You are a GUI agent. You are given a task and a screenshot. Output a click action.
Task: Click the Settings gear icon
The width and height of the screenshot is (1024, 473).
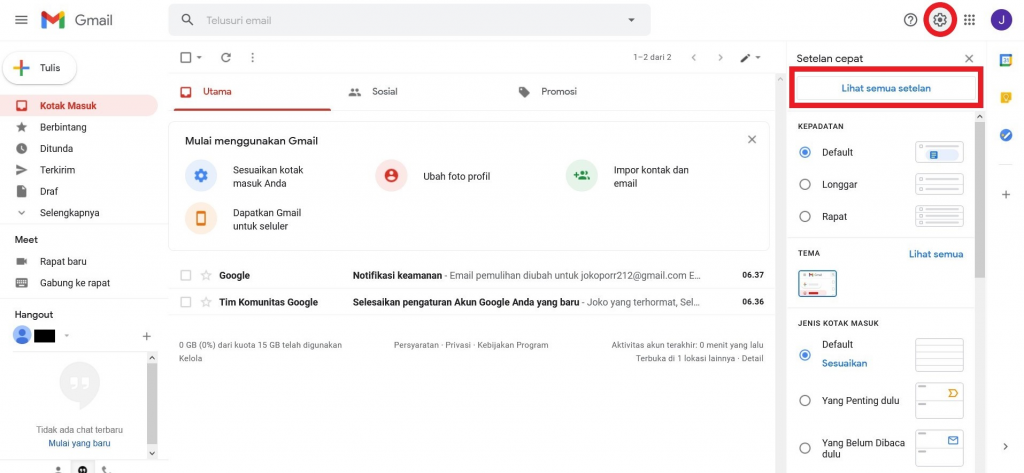(940, 20)
